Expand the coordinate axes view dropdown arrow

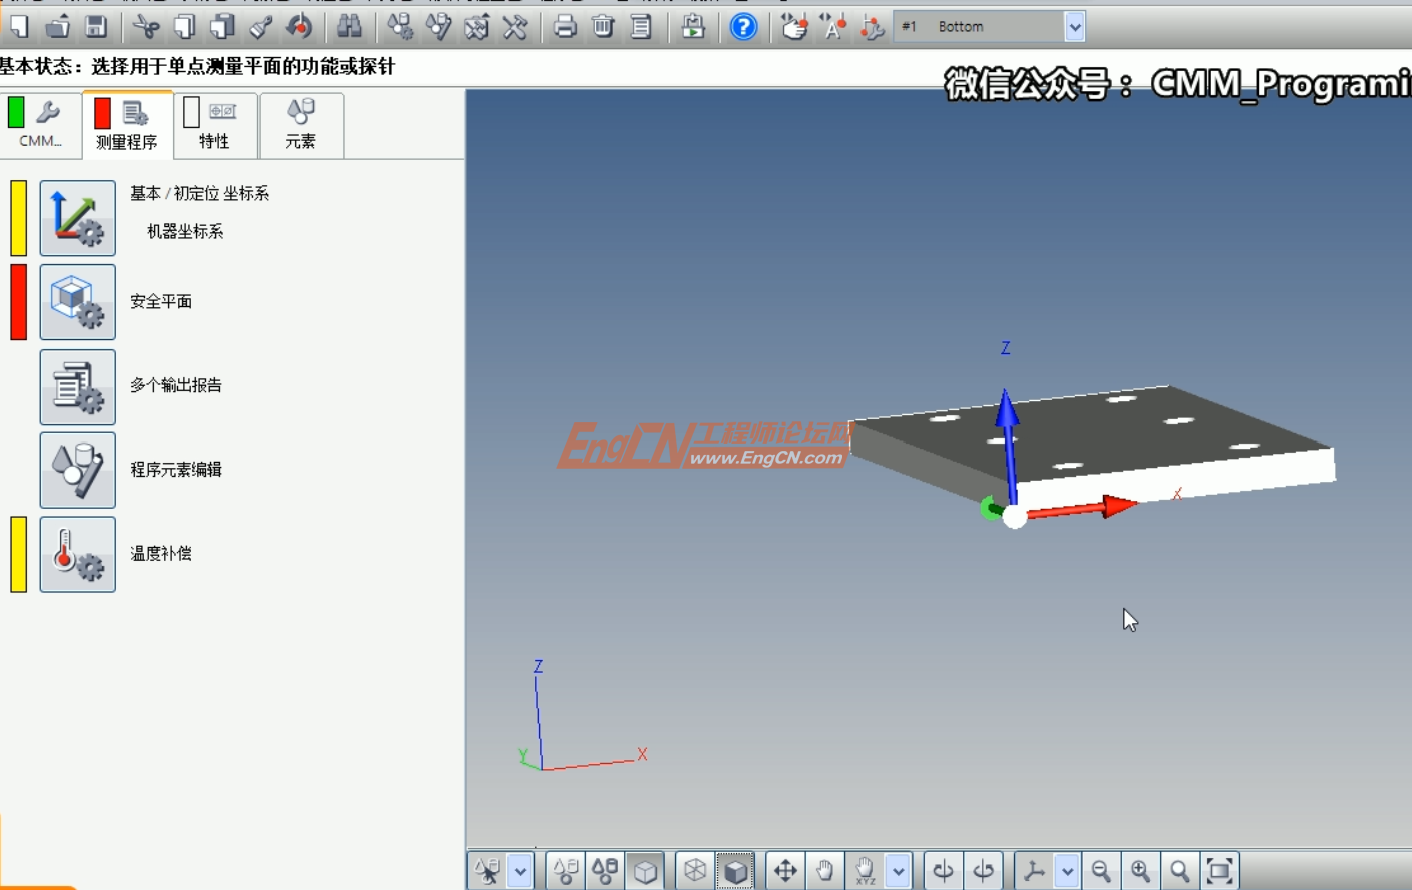(x=1067, y=871)
